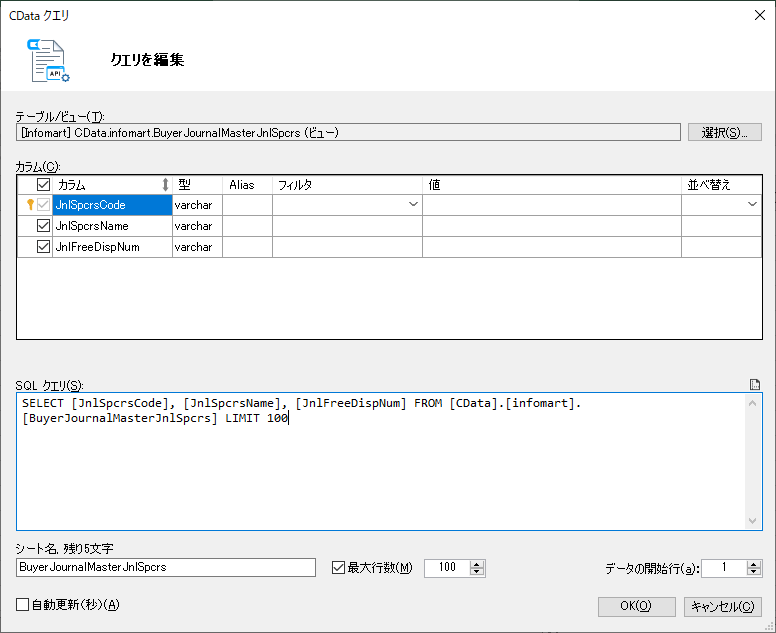
Task: Click the 選択(S)... button
Action: tap(725, 132)
